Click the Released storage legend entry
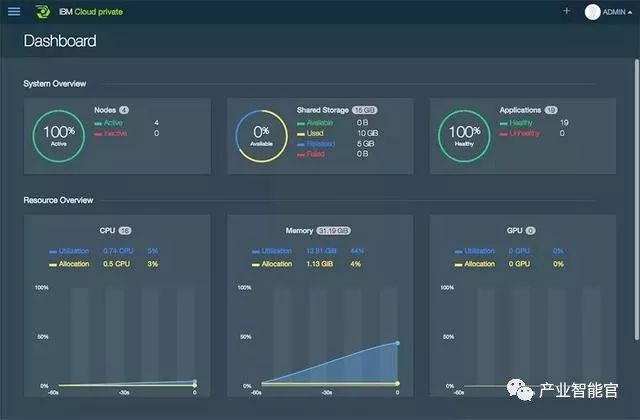 point(316,144)
